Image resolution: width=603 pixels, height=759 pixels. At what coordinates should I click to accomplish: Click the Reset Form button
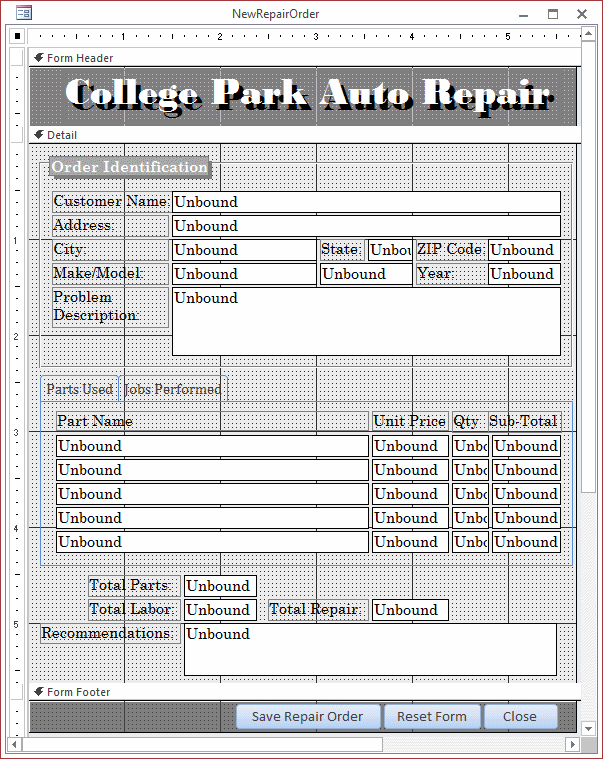(x=432, y=716)
